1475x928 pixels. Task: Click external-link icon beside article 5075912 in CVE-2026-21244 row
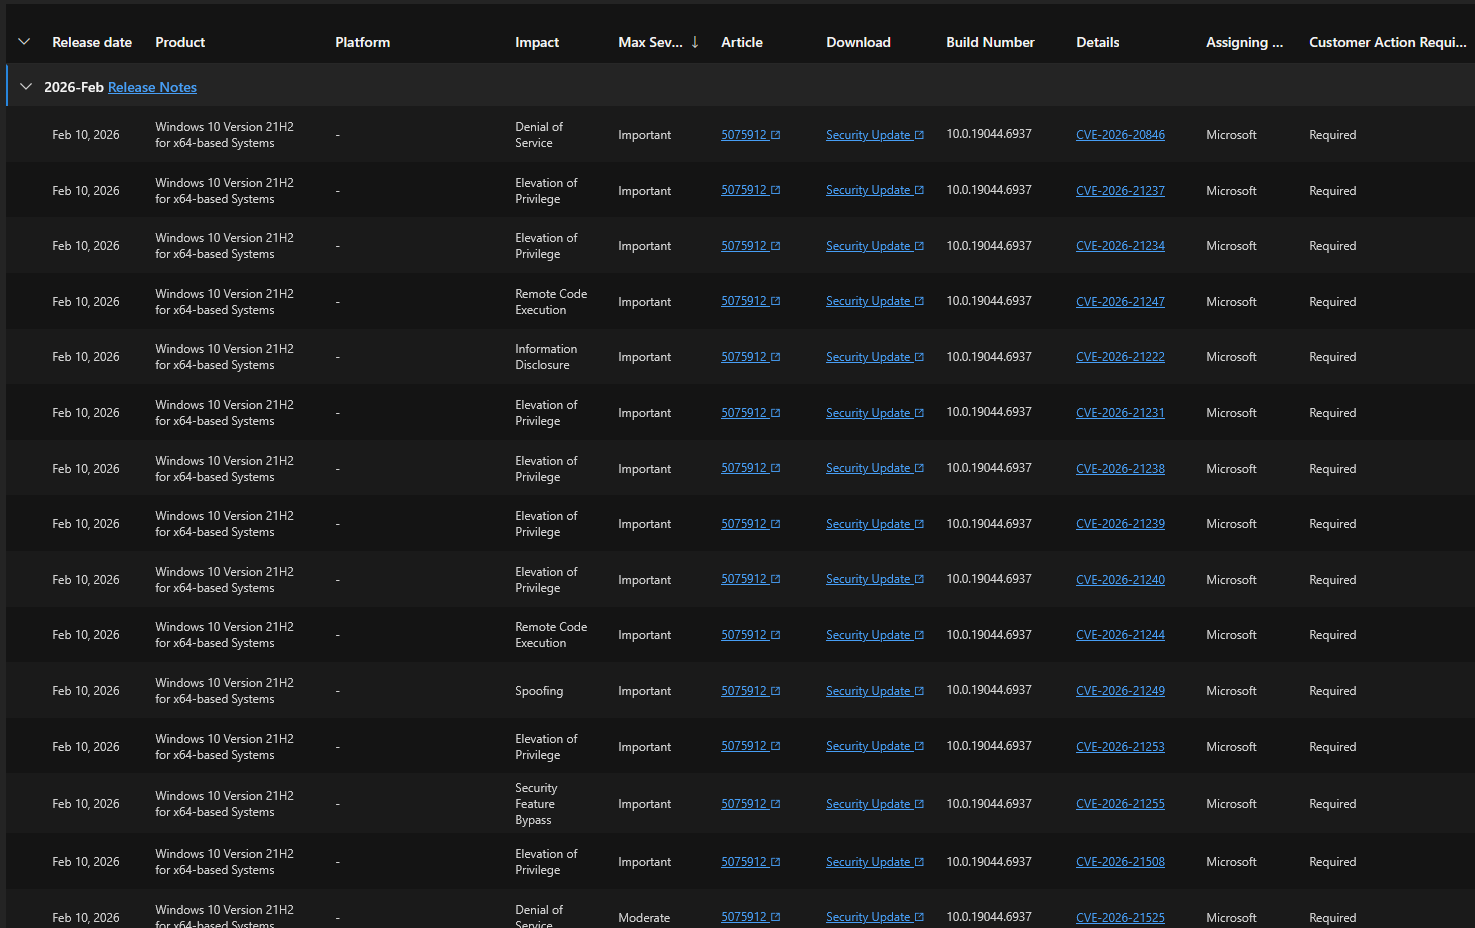pos(776,635)
